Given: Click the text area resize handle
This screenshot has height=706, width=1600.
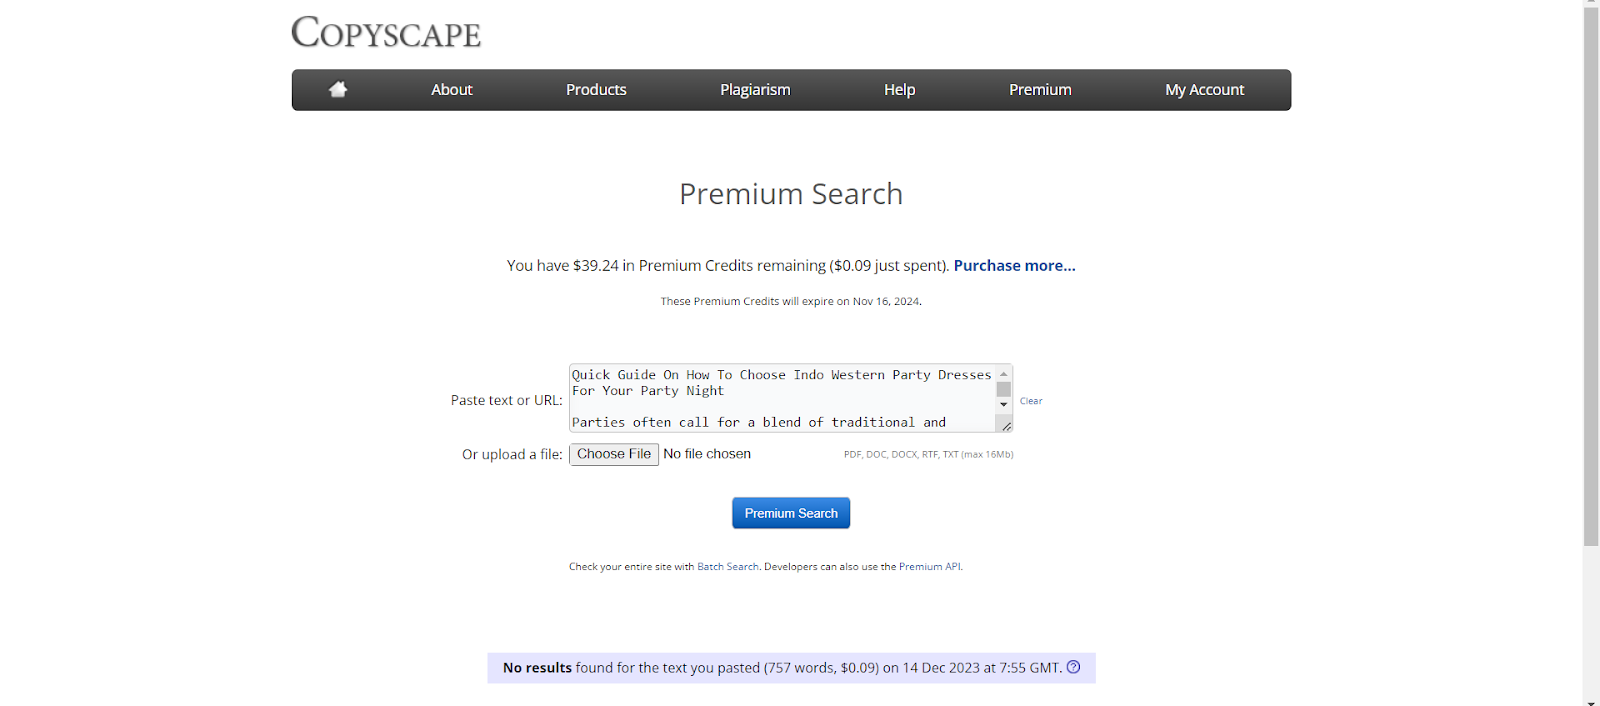Looking at the screenshot, I should pos(1006,426).
